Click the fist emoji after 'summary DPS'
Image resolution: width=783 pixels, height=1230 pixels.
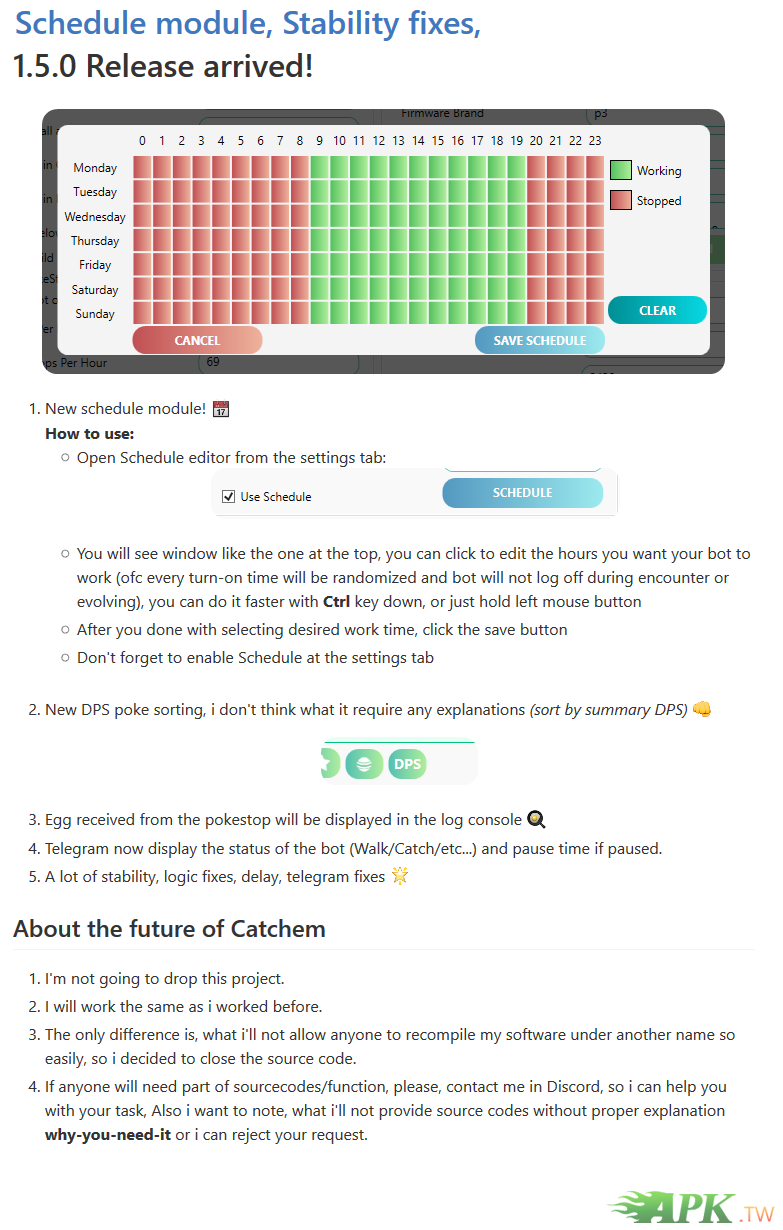[702, 710]
